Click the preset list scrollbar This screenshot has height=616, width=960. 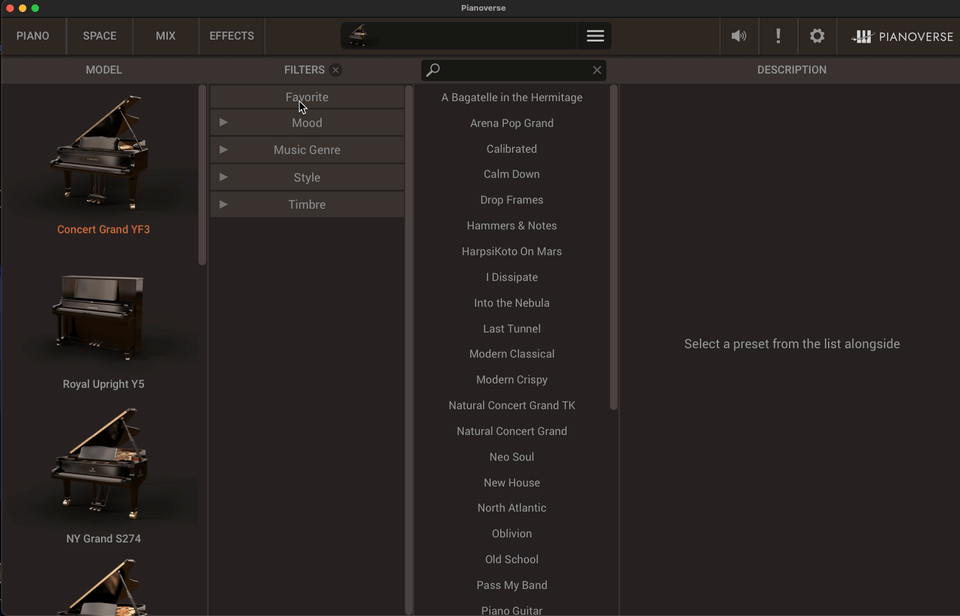click(614, 250)
